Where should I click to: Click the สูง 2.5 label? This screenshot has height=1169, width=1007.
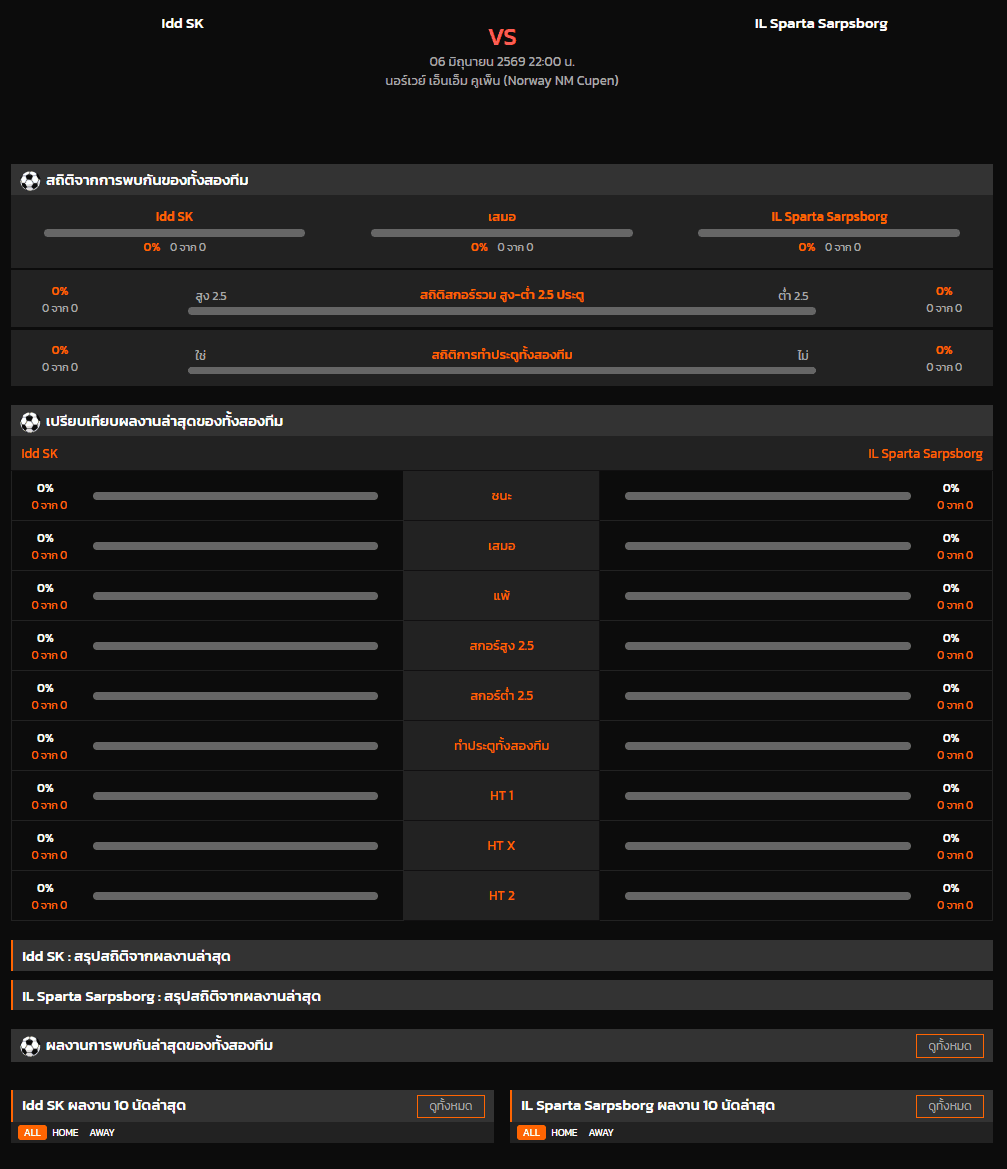point(211,296)
